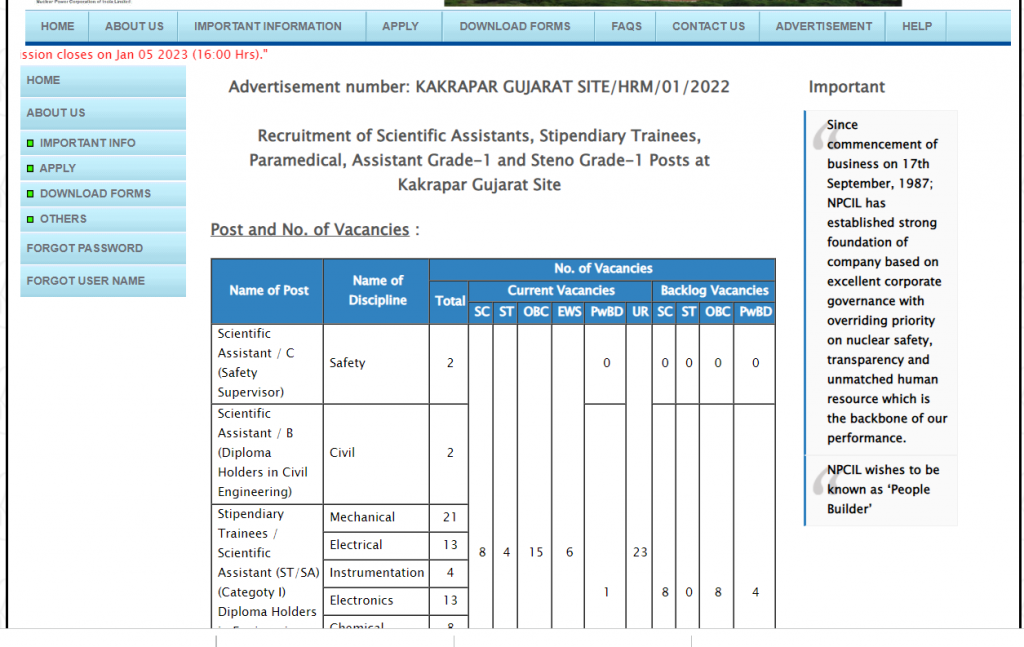This screenshot has width=1024, height=647.
Task: Click the green square icon beside DOWNLOAD FORMS
Action: pyautogui.click(x=31, y=193)
